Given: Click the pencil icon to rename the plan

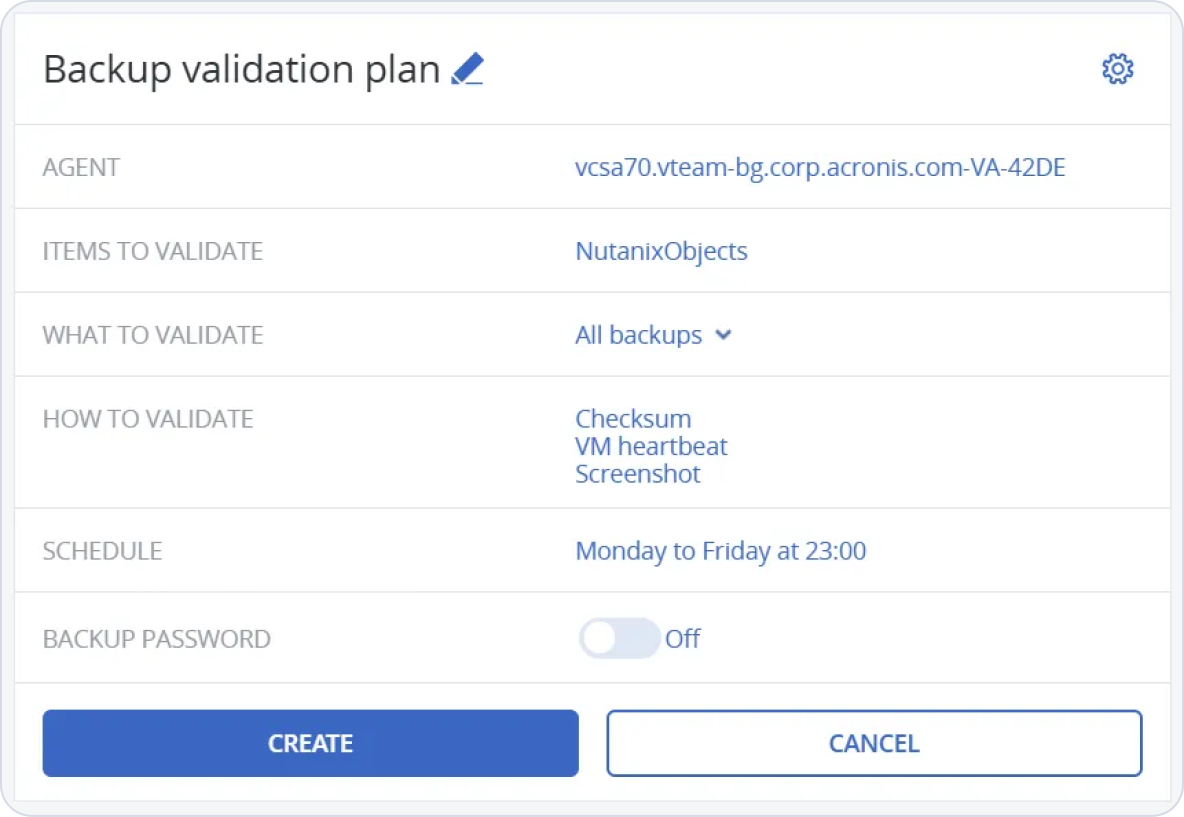Looking at the screenshot, I should click(467, 69).
